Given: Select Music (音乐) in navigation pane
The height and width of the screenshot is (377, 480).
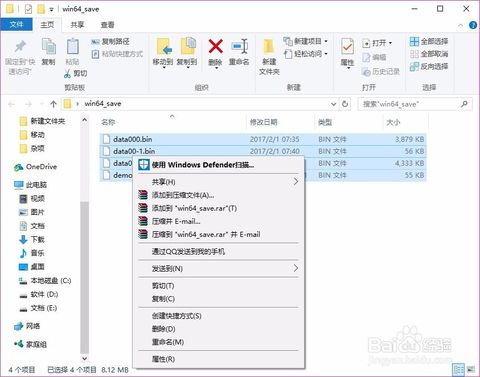Looking at the screenshot, I should [32, 253].
